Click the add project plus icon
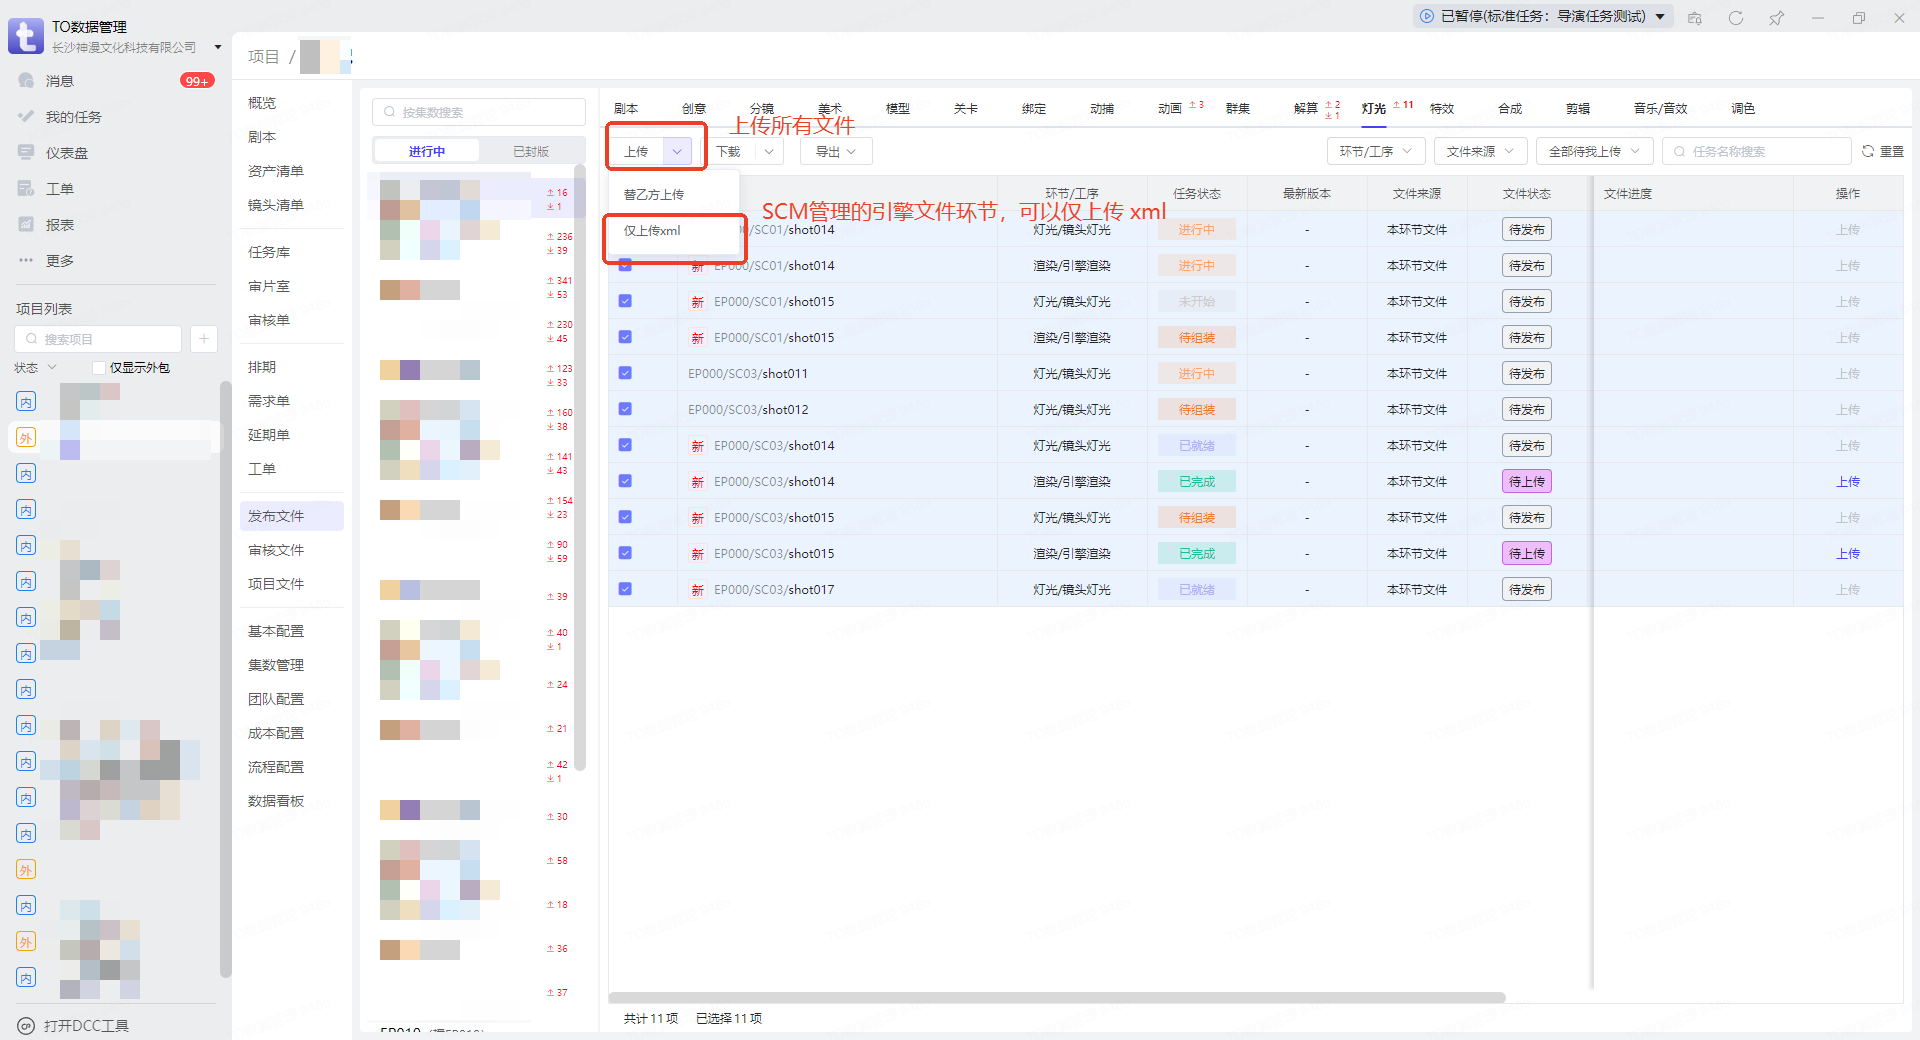The image size is (1920, 1040). [x=203, y=339]
